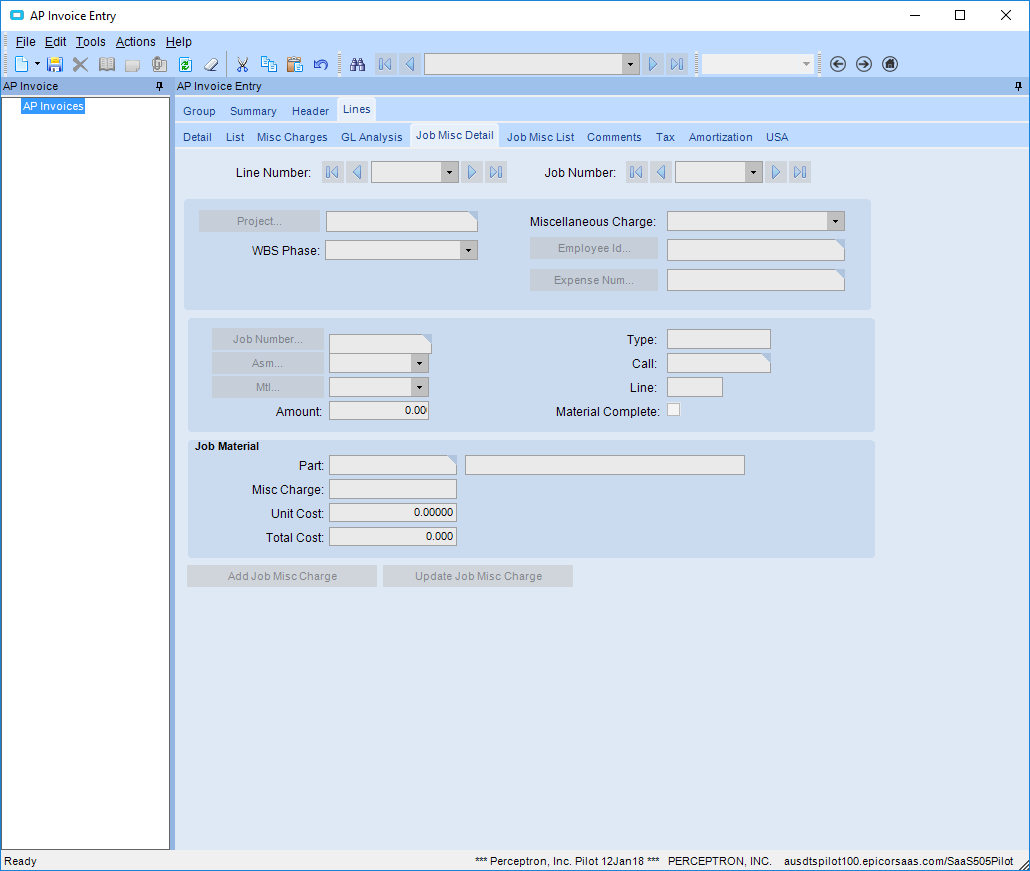Click the paperclip Attachments icon

click(x=159, y=64)
